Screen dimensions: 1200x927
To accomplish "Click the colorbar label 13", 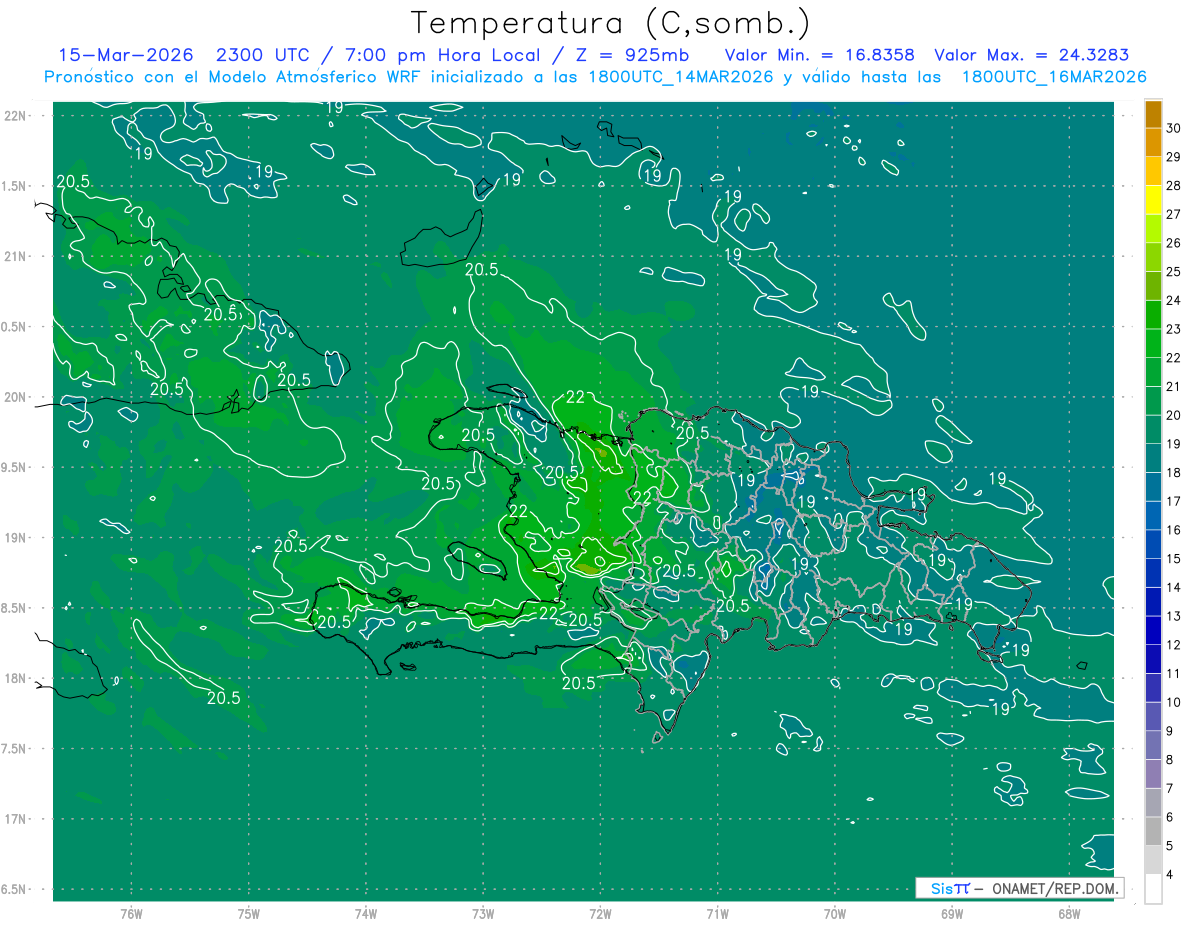I will point(1173,616).
